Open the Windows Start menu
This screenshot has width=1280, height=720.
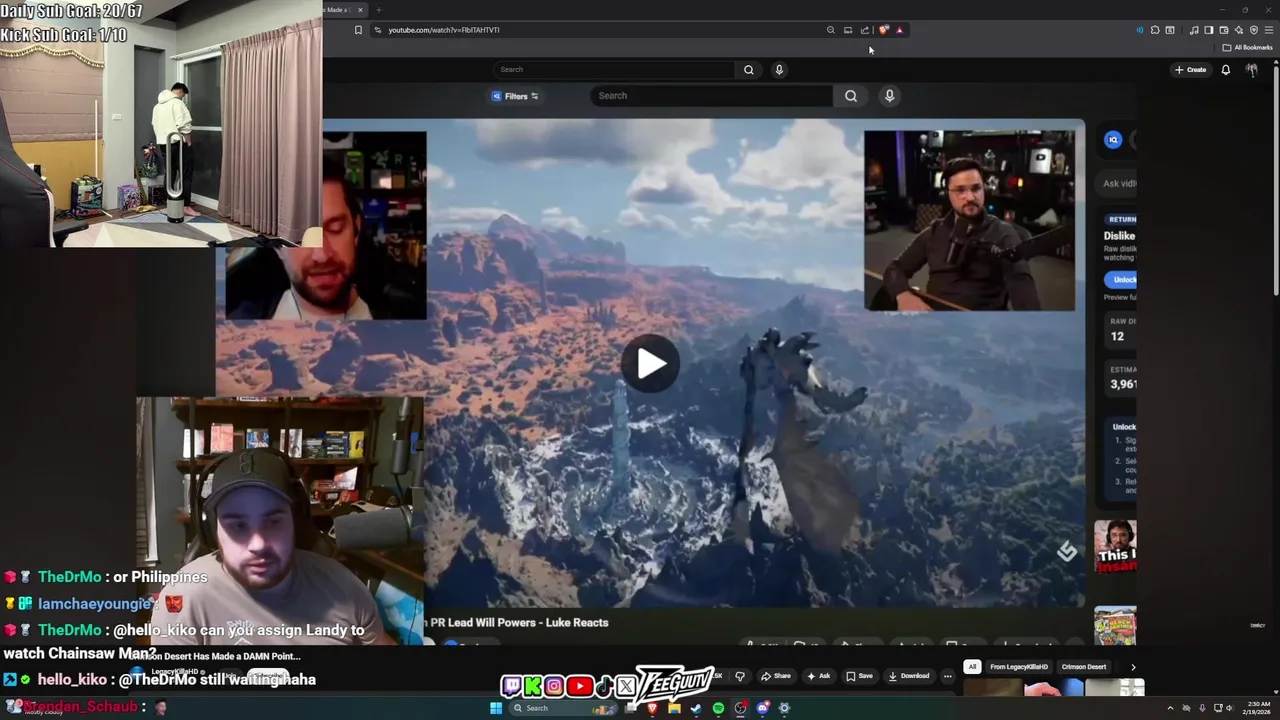click(495, 708)
